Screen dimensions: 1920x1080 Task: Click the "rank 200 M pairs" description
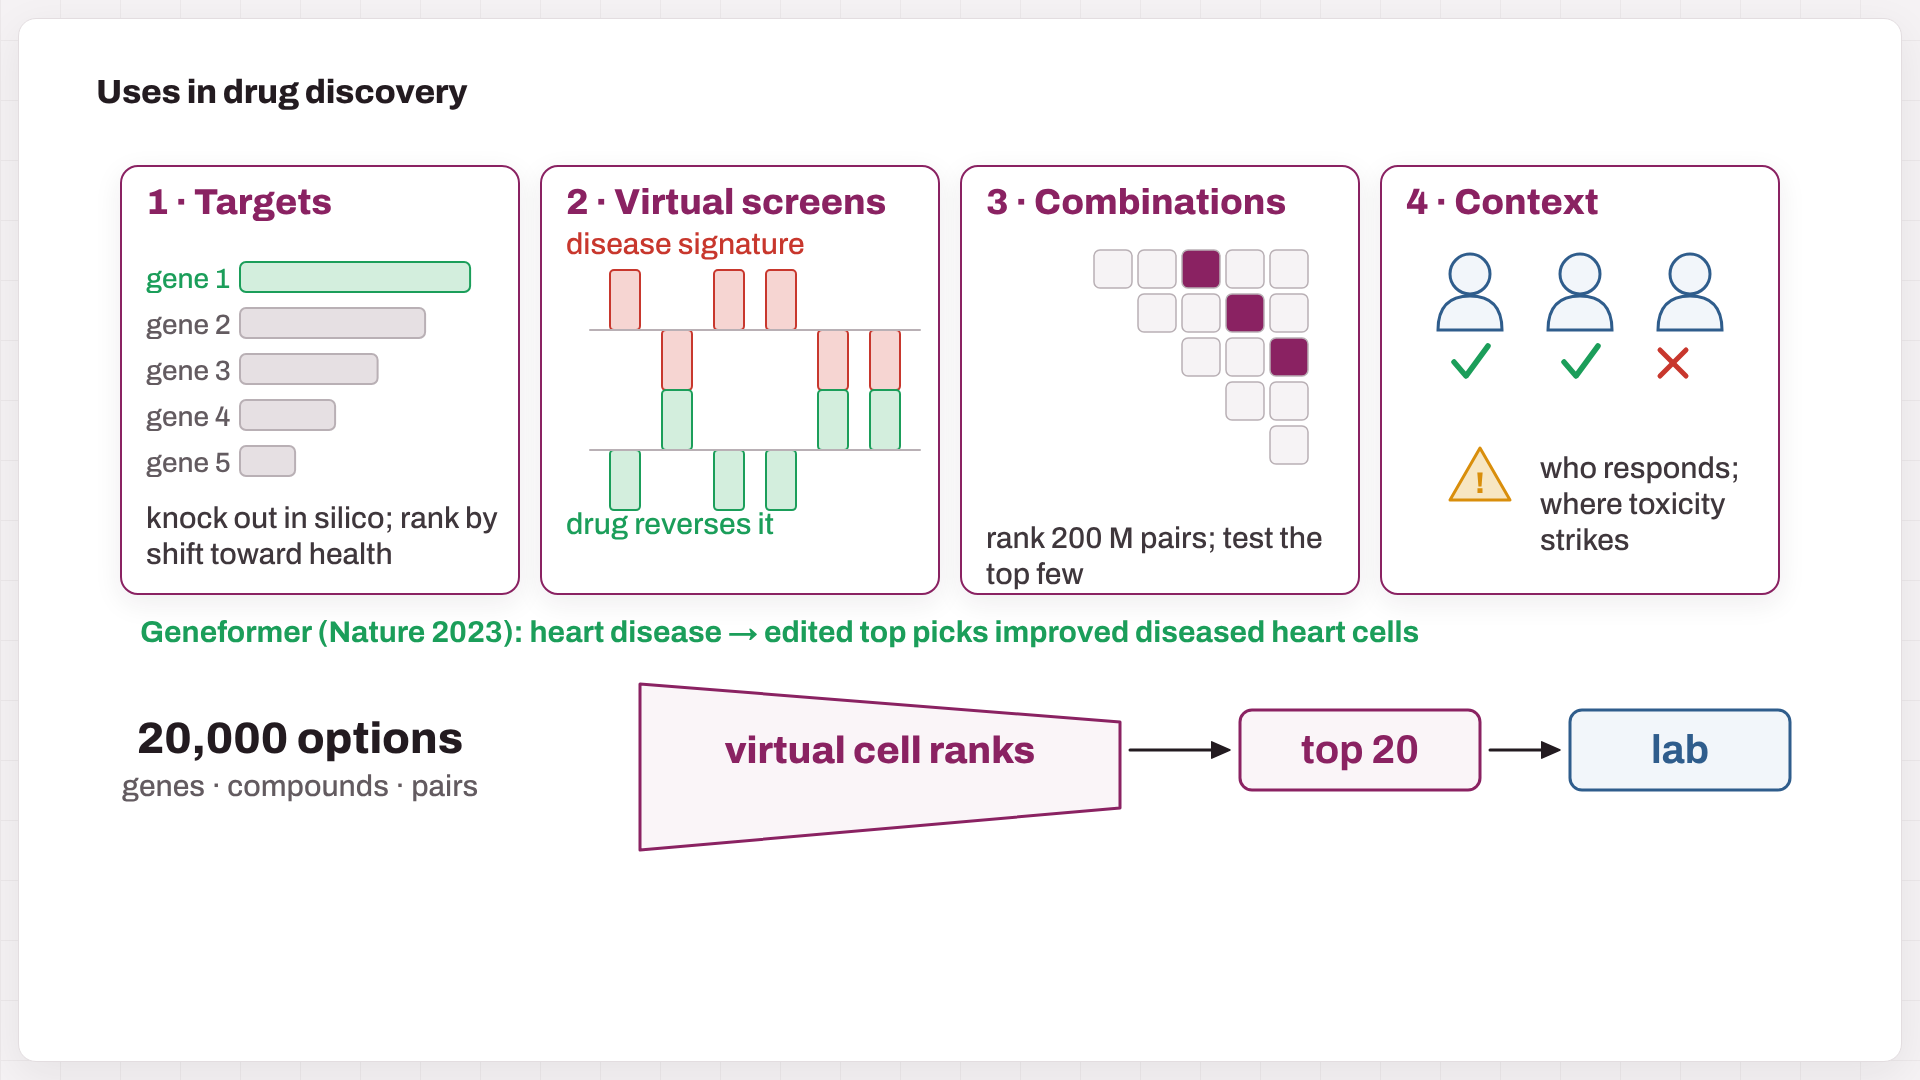[x=1154, y=556]
